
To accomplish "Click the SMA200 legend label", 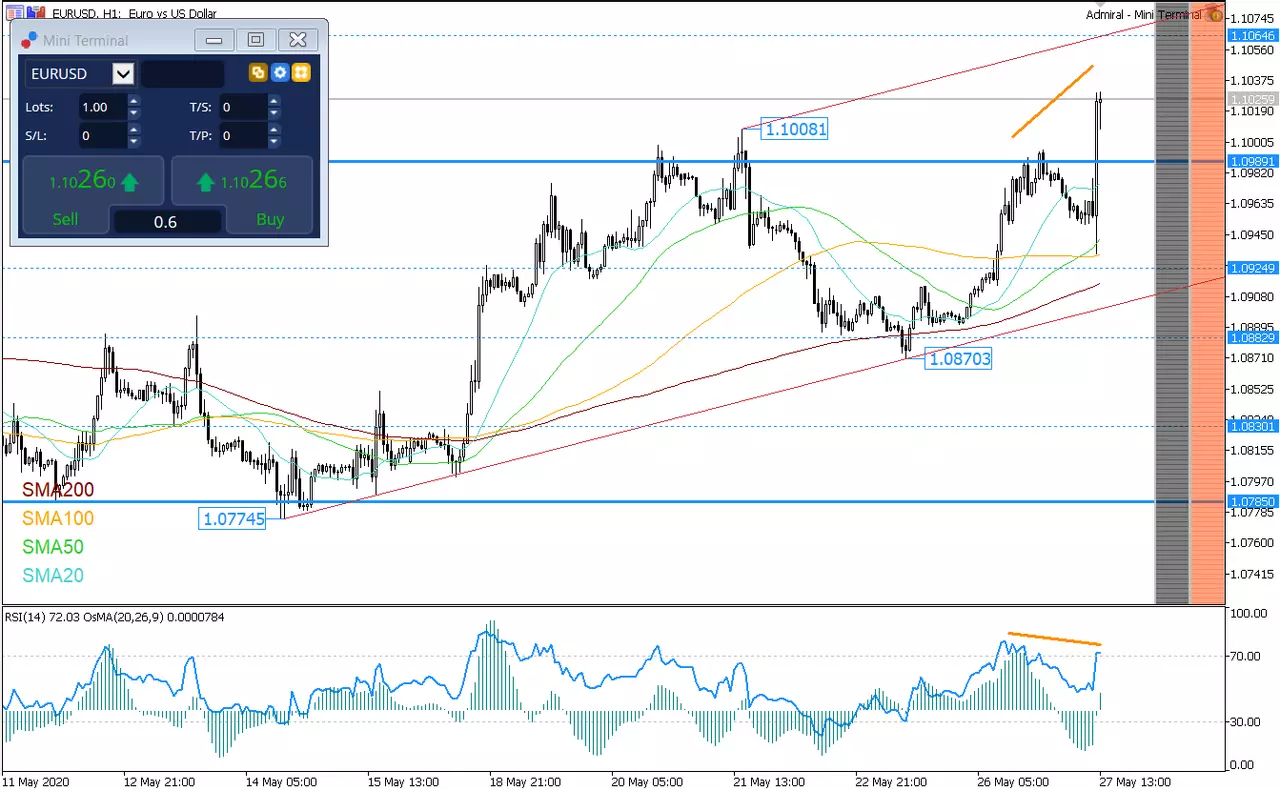I will coord(58,490).
